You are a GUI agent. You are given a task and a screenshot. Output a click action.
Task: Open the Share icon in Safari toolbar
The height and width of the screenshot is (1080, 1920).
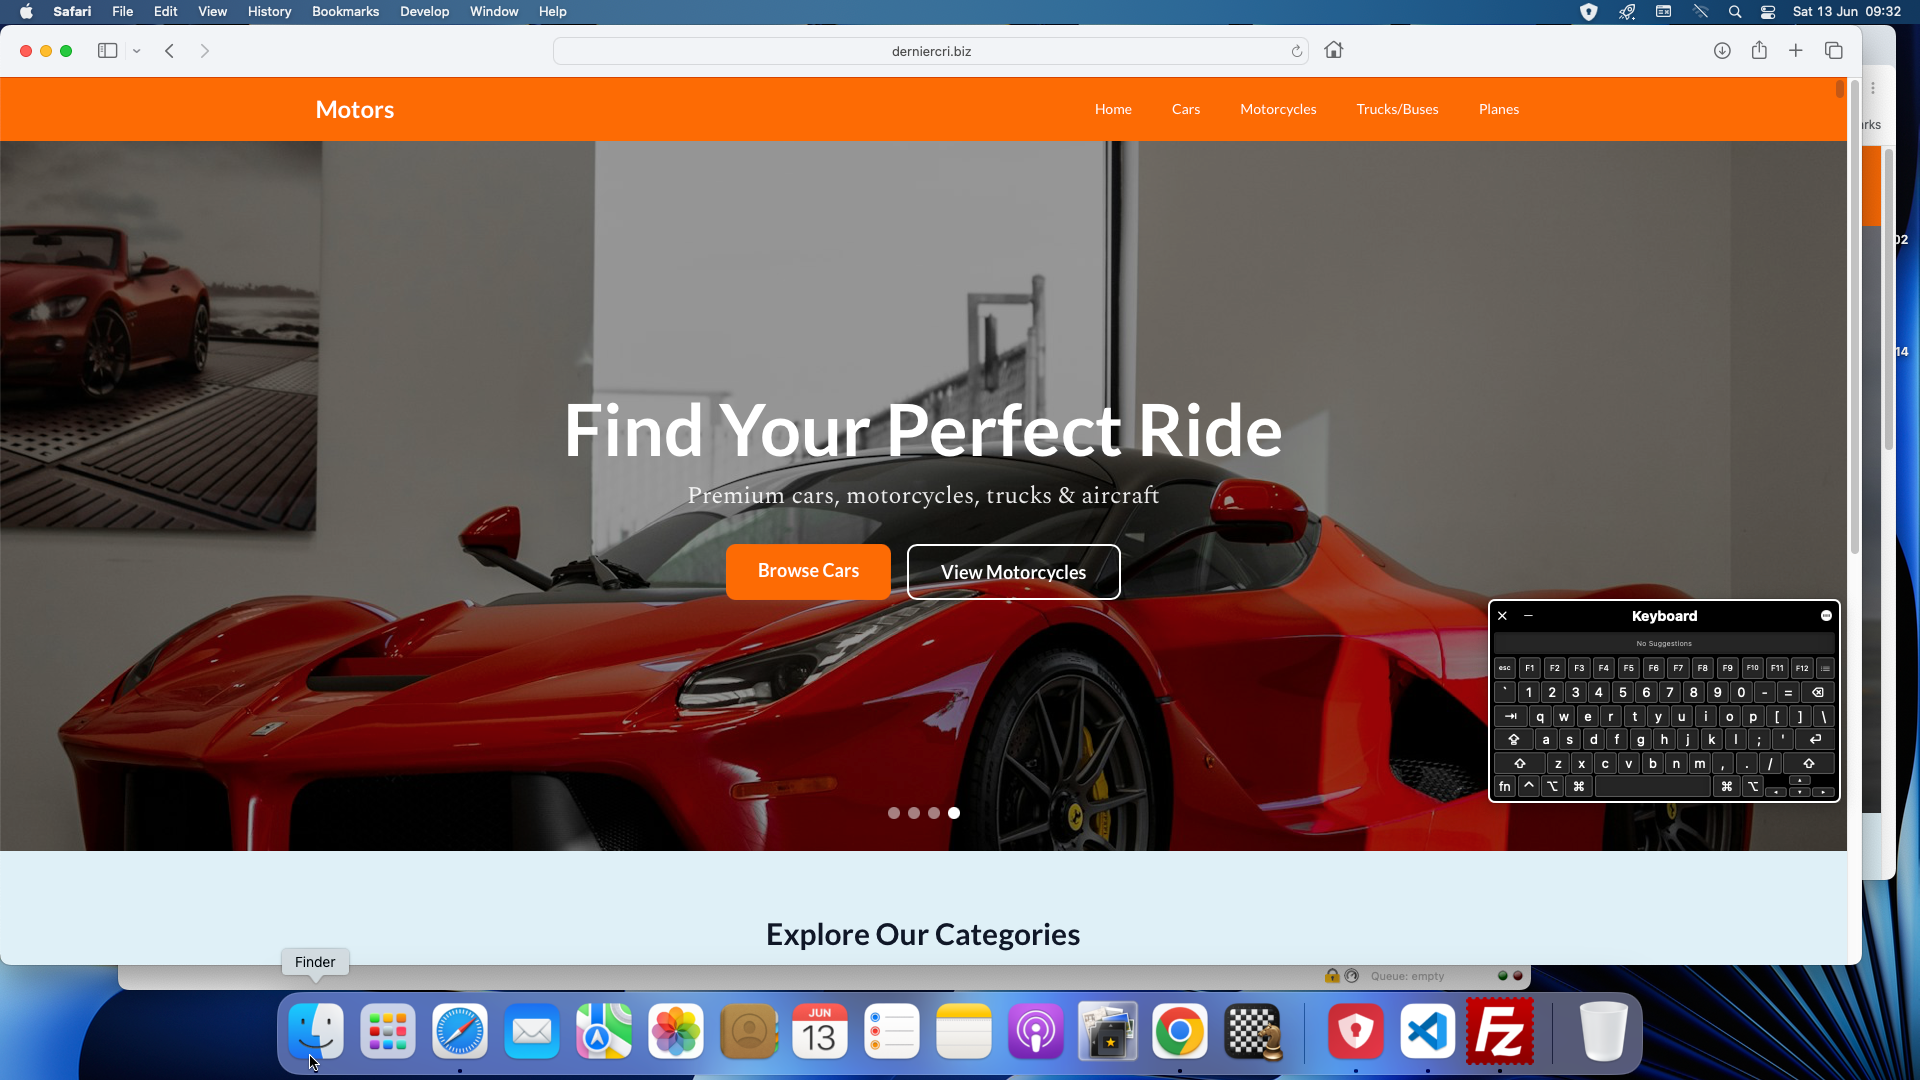coord(1759,50)
